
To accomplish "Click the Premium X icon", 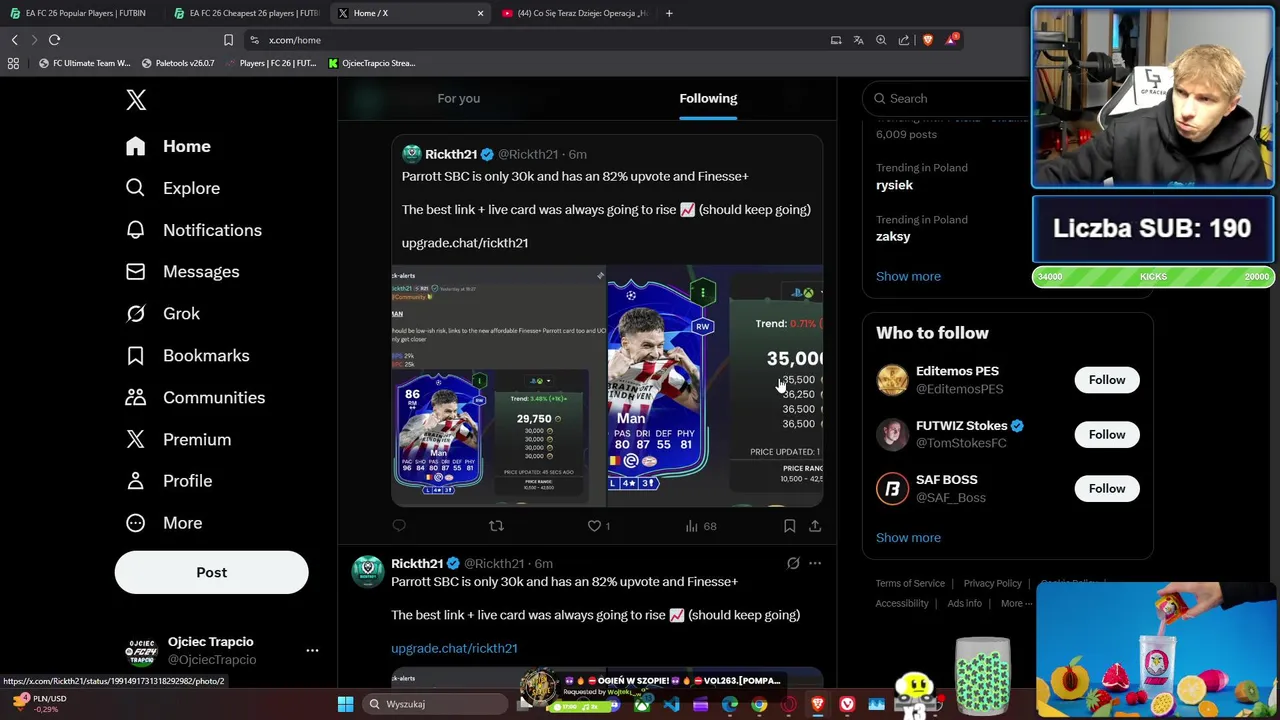I will [x=136, y=439].
